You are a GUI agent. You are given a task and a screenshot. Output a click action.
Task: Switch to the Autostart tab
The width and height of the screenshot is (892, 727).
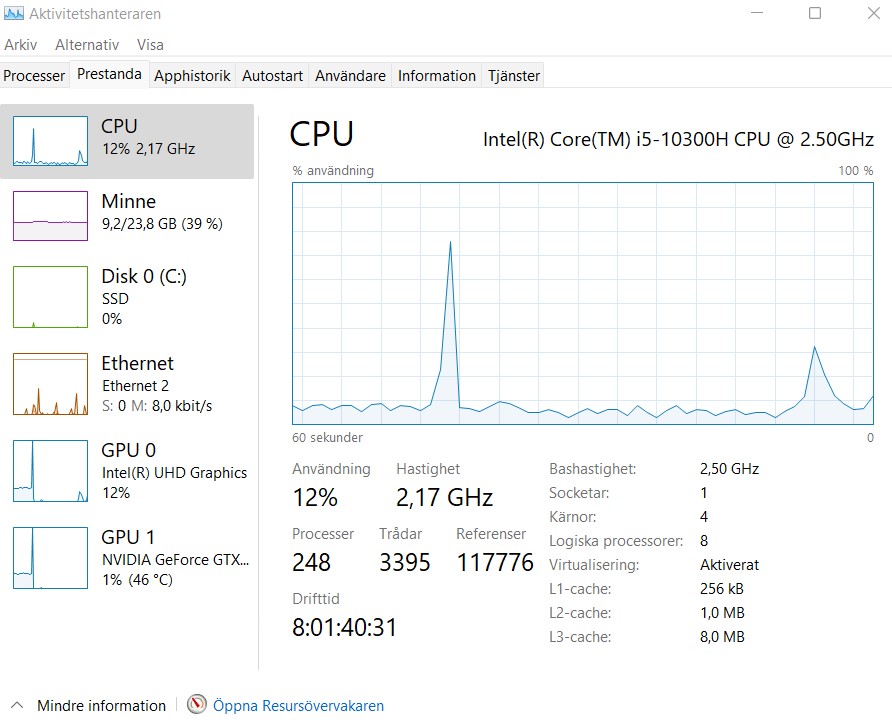click(x=272, y=76)
